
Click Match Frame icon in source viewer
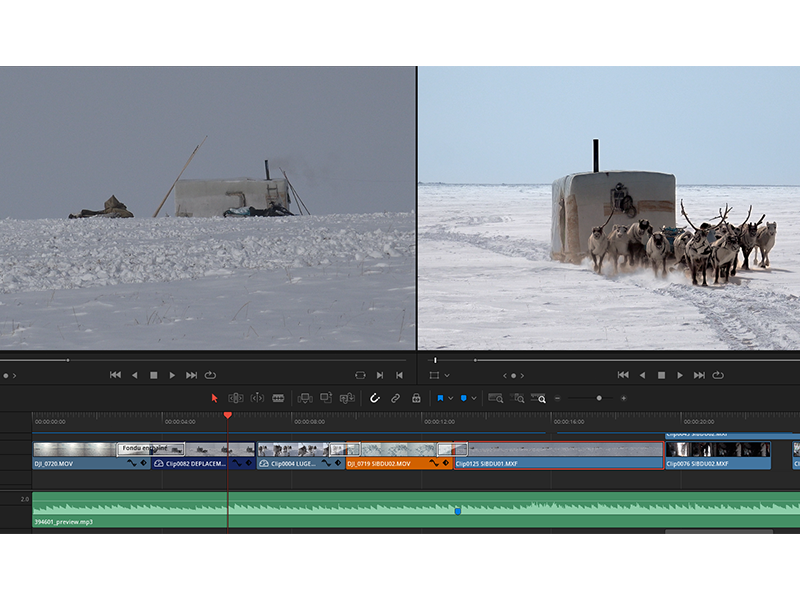[360, 375]
